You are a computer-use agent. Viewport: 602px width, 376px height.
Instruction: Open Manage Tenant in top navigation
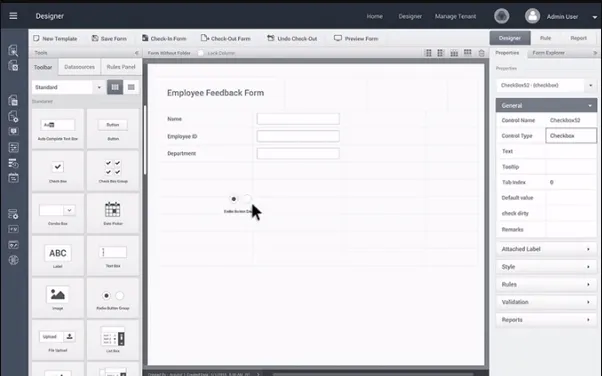(455, 16)
